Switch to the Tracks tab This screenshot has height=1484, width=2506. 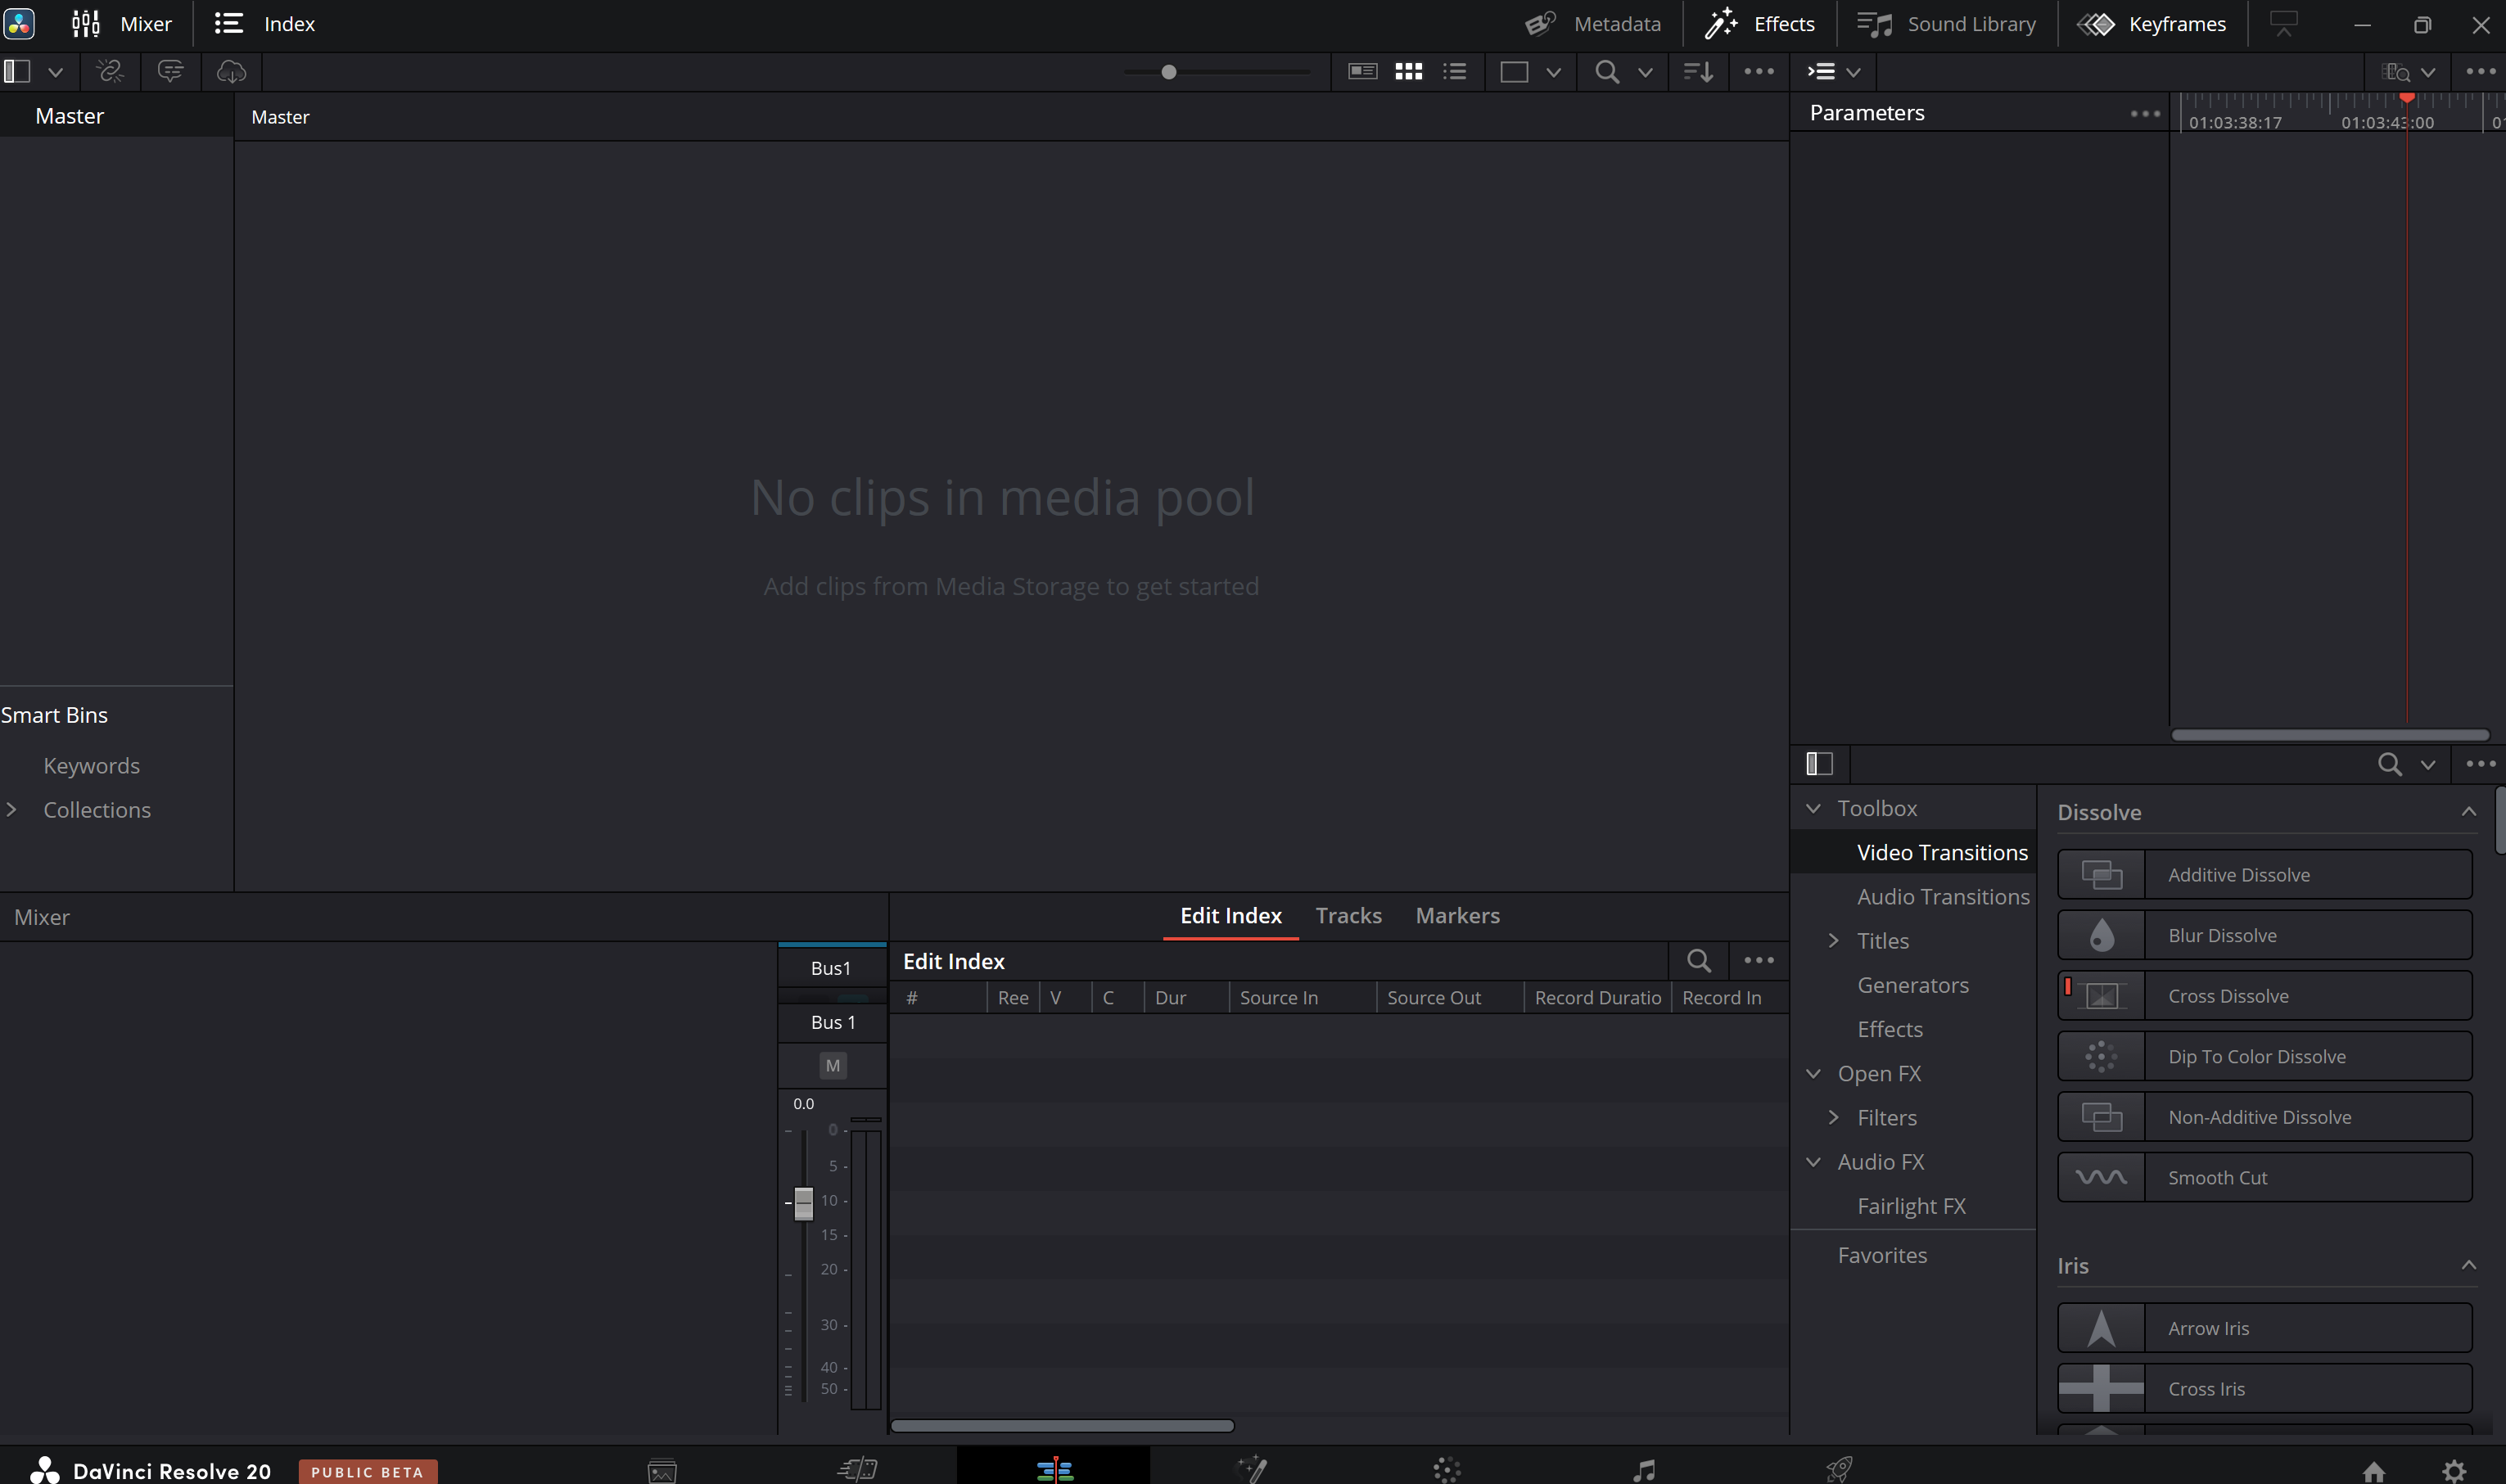[1348, 916]
